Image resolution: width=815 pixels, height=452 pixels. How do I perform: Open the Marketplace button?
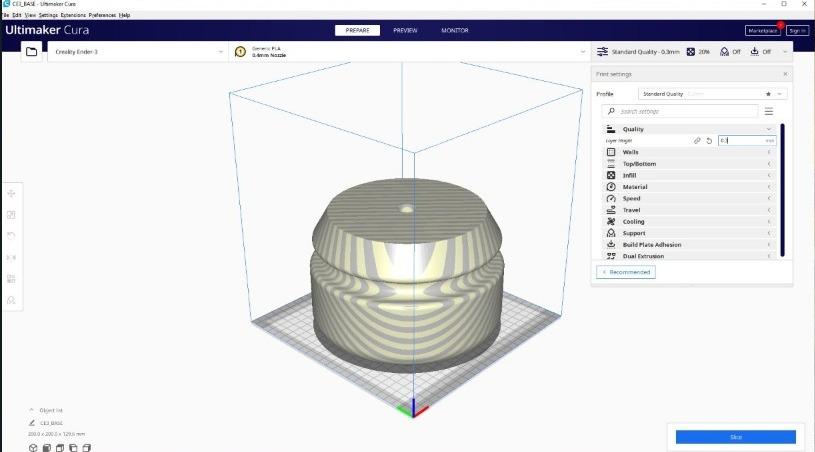(763, 31)
